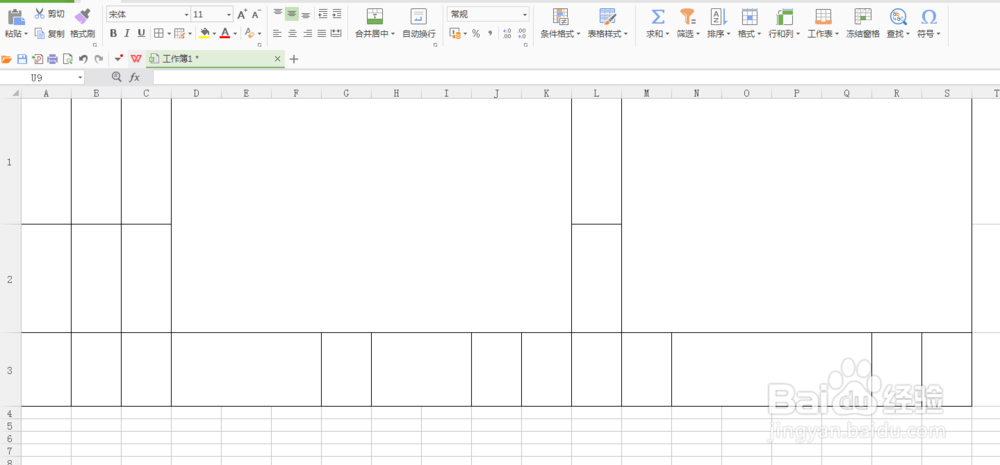
Task: Apply cell borders with the border icon
Action: [x=158, y=33]
